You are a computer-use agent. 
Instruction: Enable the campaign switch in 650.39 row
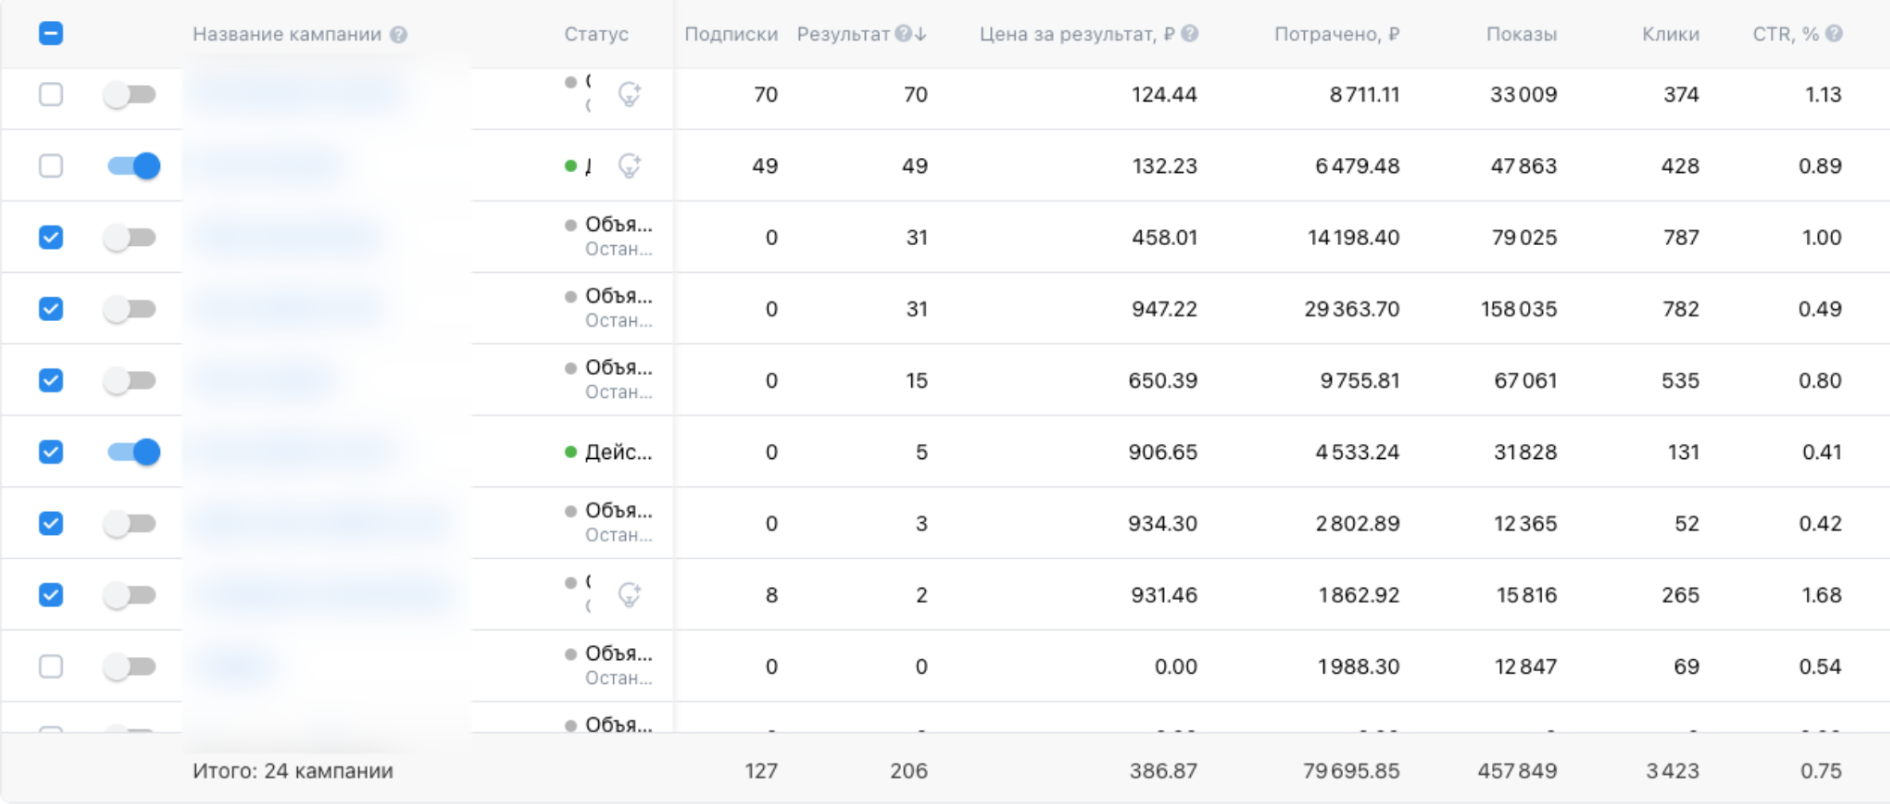pyautogui.click(x=131, y=381)
